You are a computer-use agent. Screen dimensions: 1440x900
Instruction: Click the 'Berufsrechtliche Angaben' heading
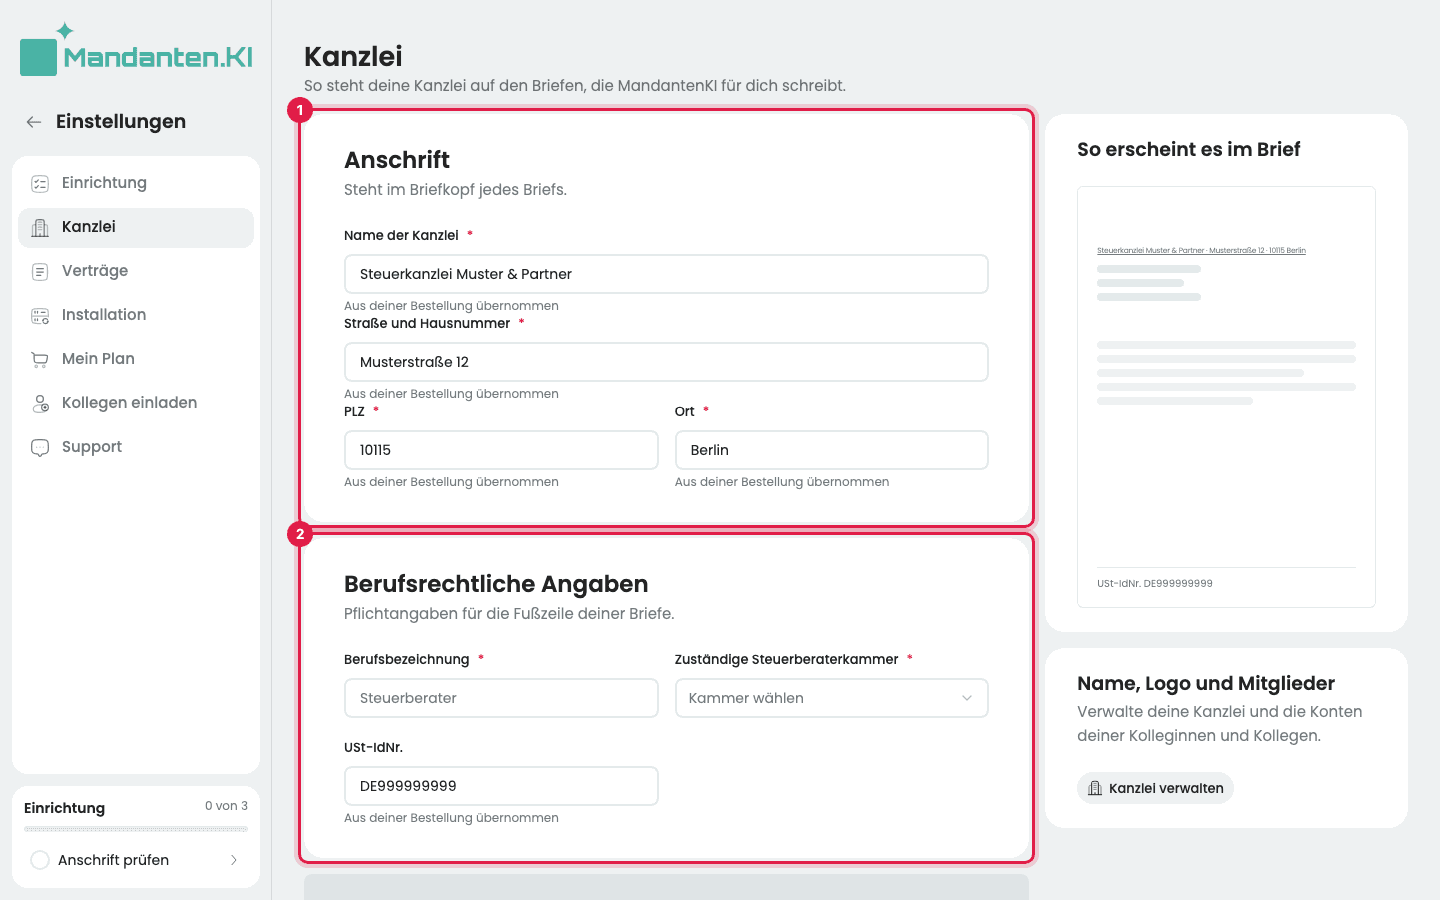click(x=496, y=584)
